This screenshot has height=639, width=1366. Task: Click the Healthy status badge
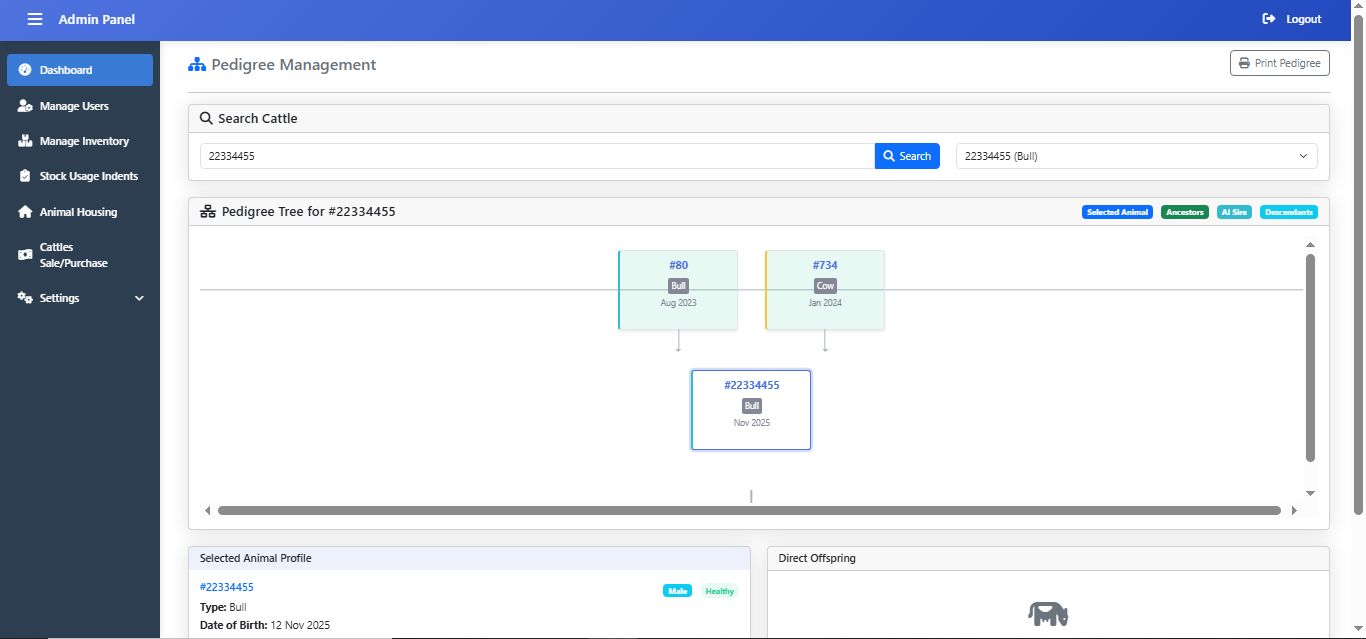[720, 591]
